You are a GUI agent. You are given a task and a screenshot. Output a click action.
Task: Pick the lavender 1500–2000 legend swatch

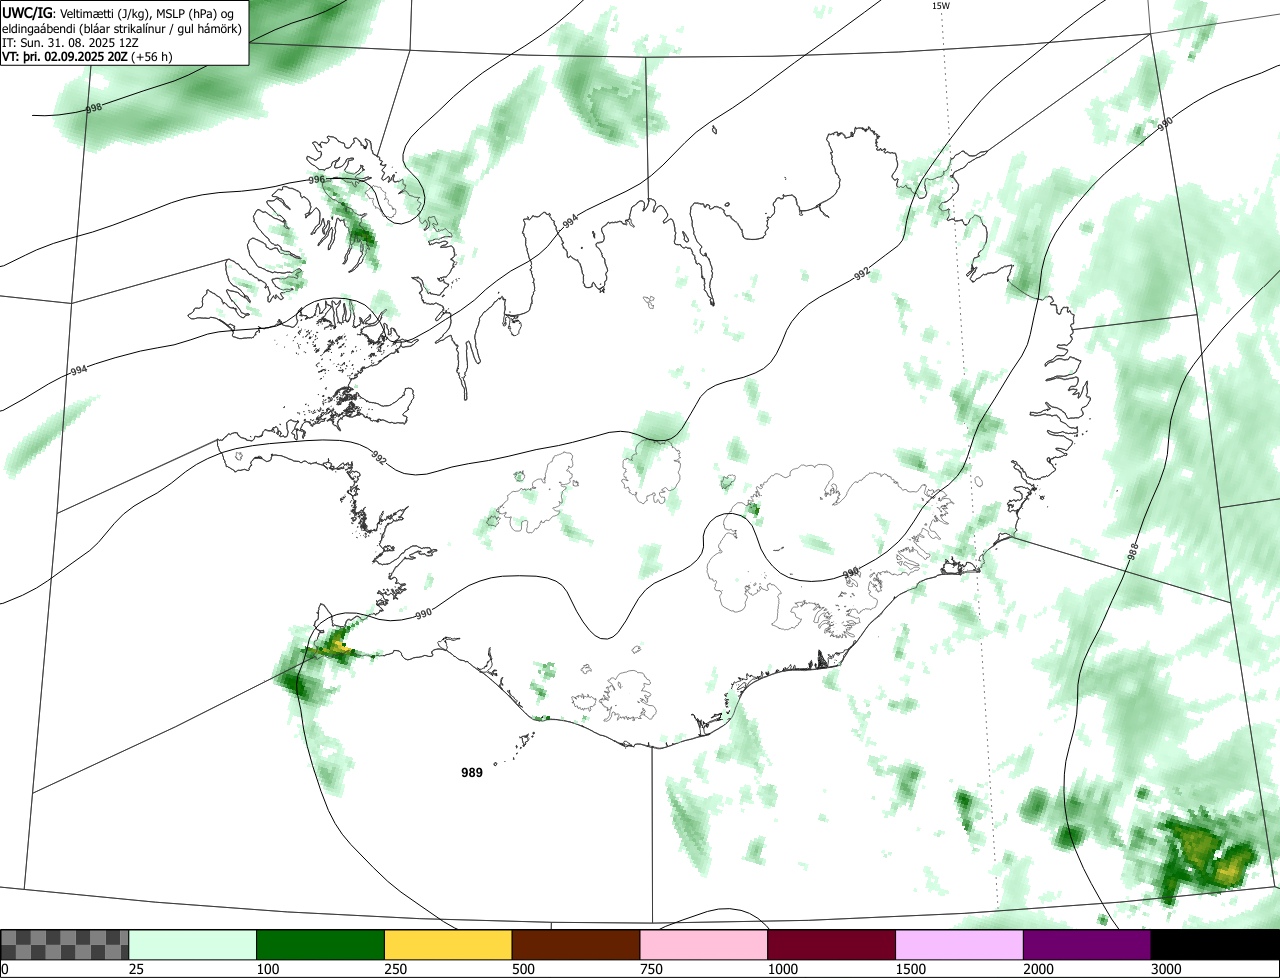pos(959,945)
